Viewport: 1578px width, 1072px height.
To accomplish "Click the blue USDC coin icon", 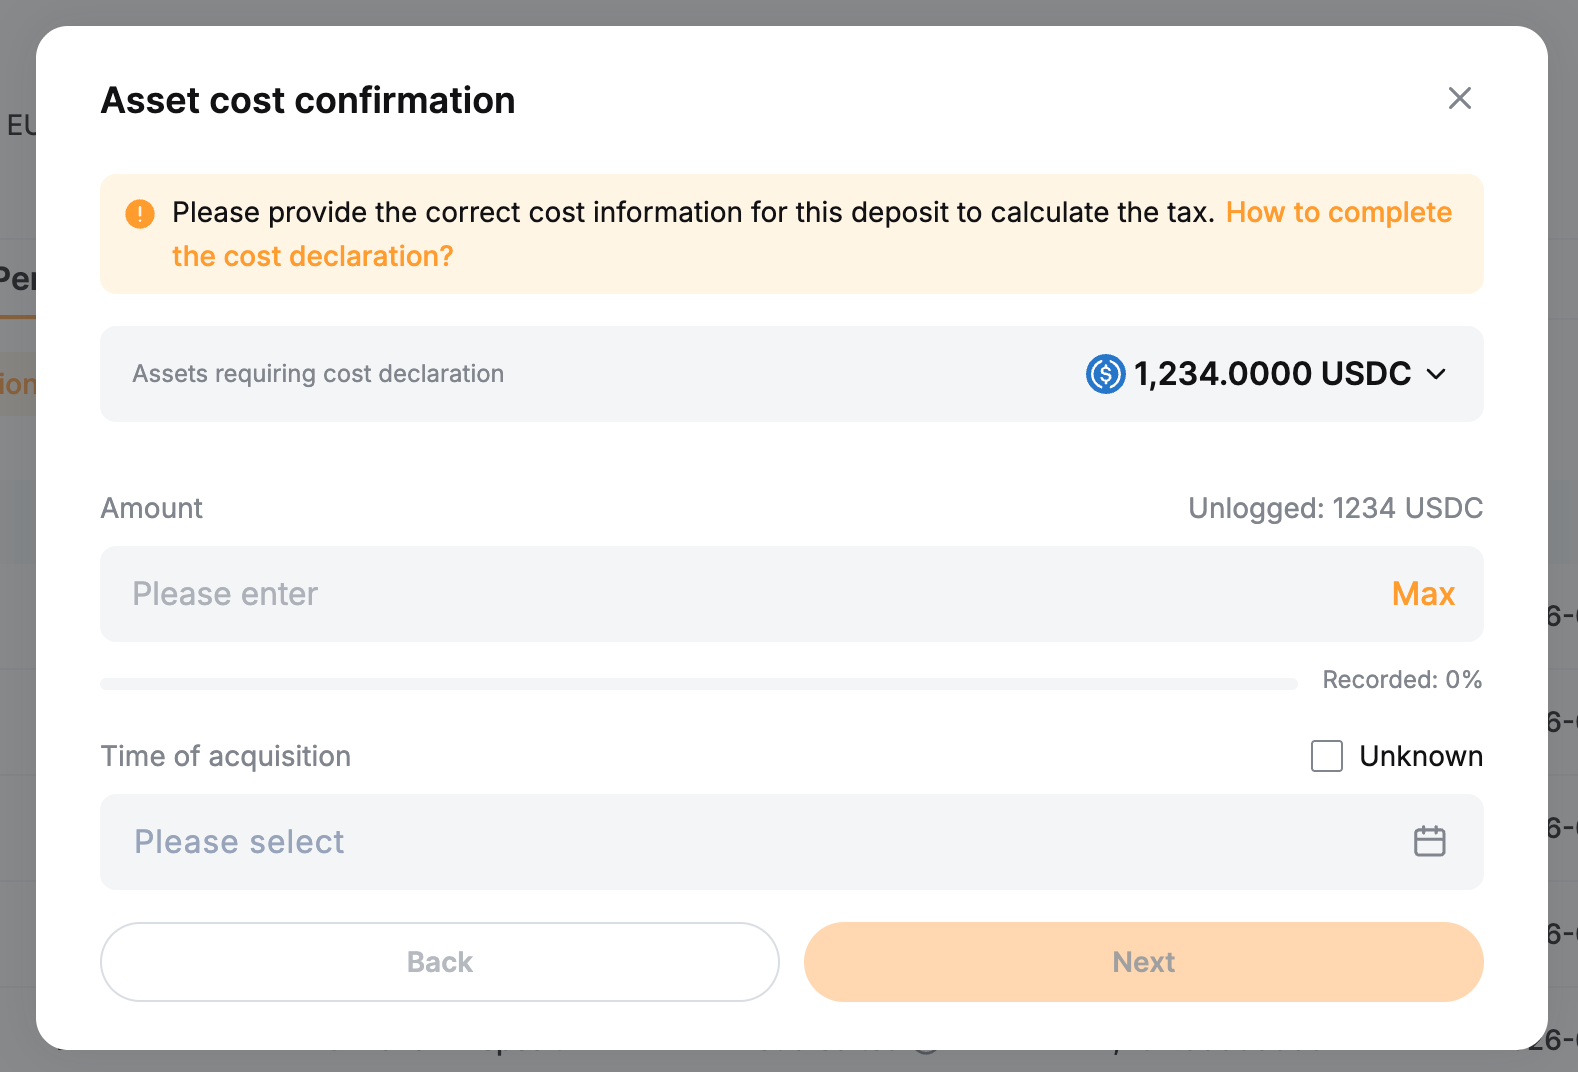I will (x=1105, y=374).
